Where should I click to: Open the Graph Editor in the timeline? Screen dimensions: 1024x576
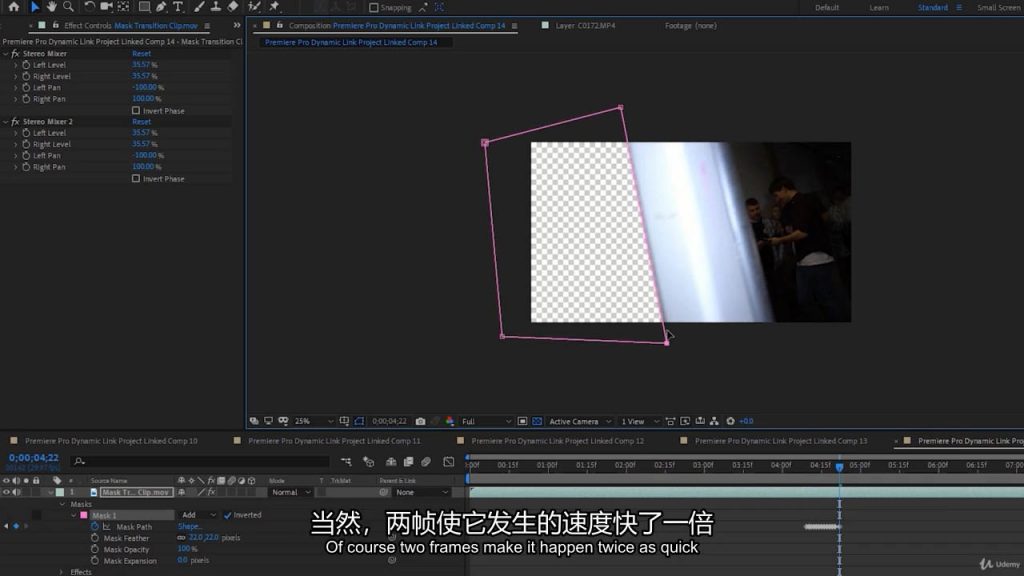click(449, 462)
